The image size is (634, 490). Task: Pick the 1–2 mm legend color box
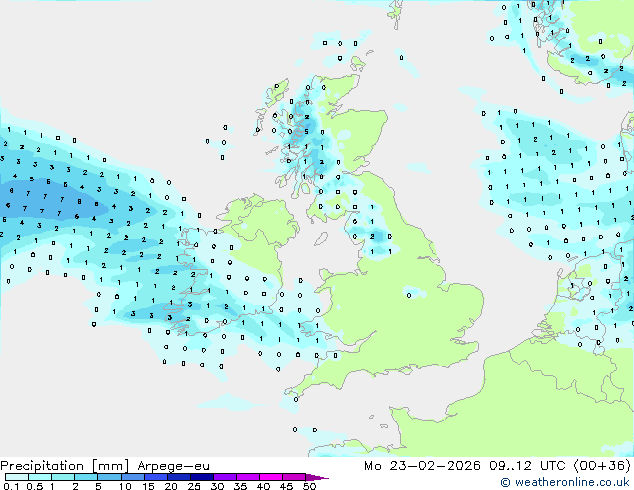point(63,477)
